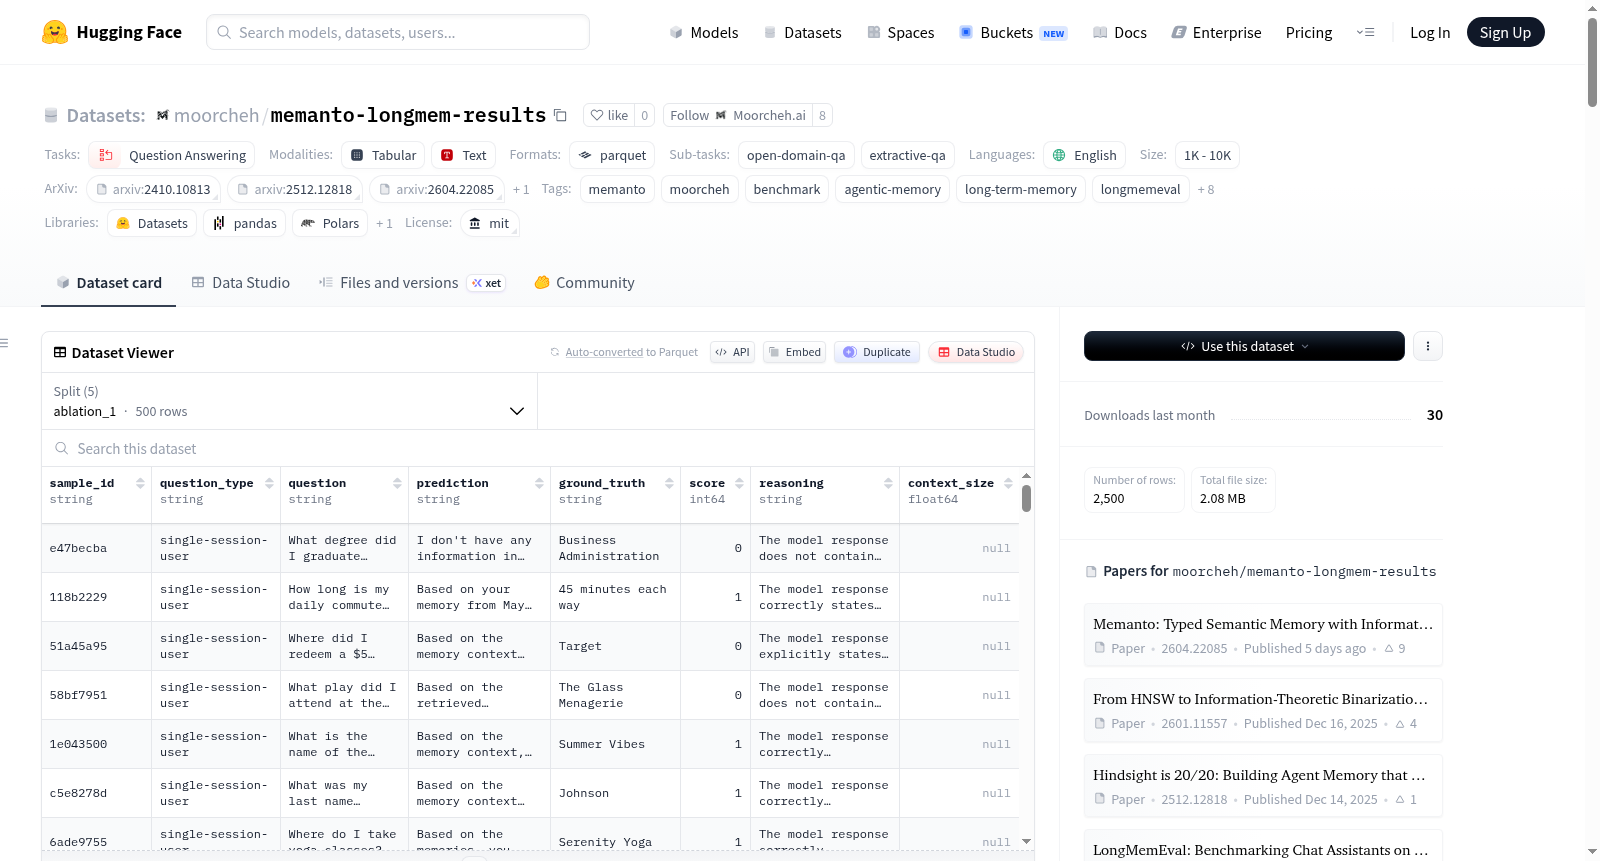Show the +1 more libraries

click(x=384, y=223)
